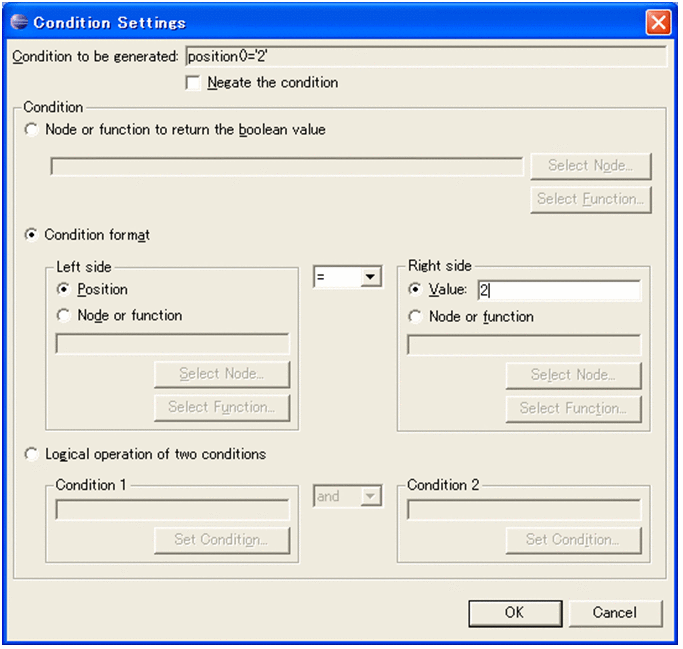
Task: Select Logical operation of two conditions
Action: [x=33, y=454]
